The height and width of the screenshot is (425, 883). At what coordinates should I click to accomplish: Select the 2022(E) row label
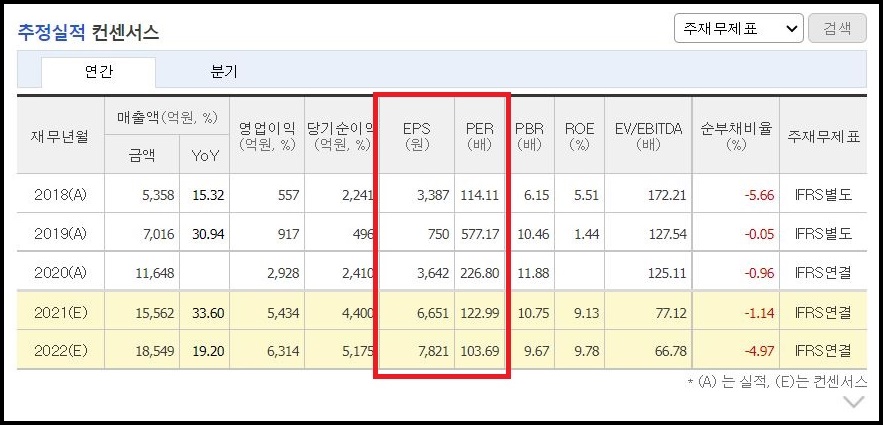coord(61,351)
